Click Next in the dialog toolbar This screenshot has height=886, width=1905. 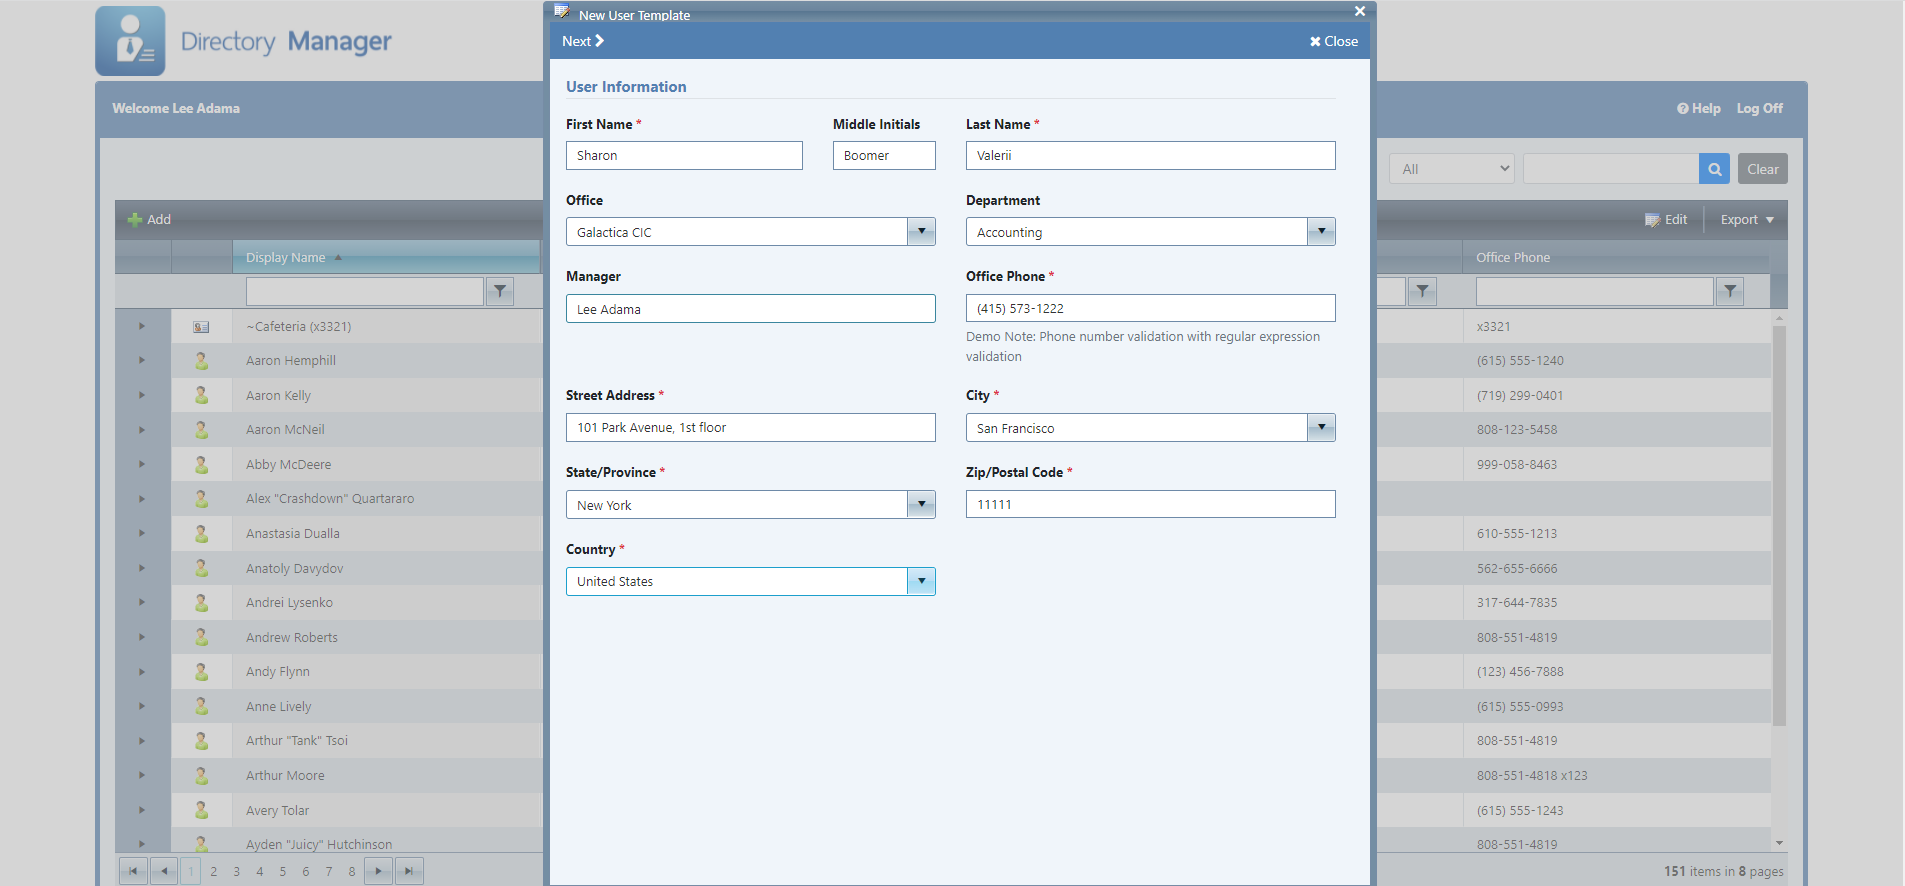pos(583,41)
